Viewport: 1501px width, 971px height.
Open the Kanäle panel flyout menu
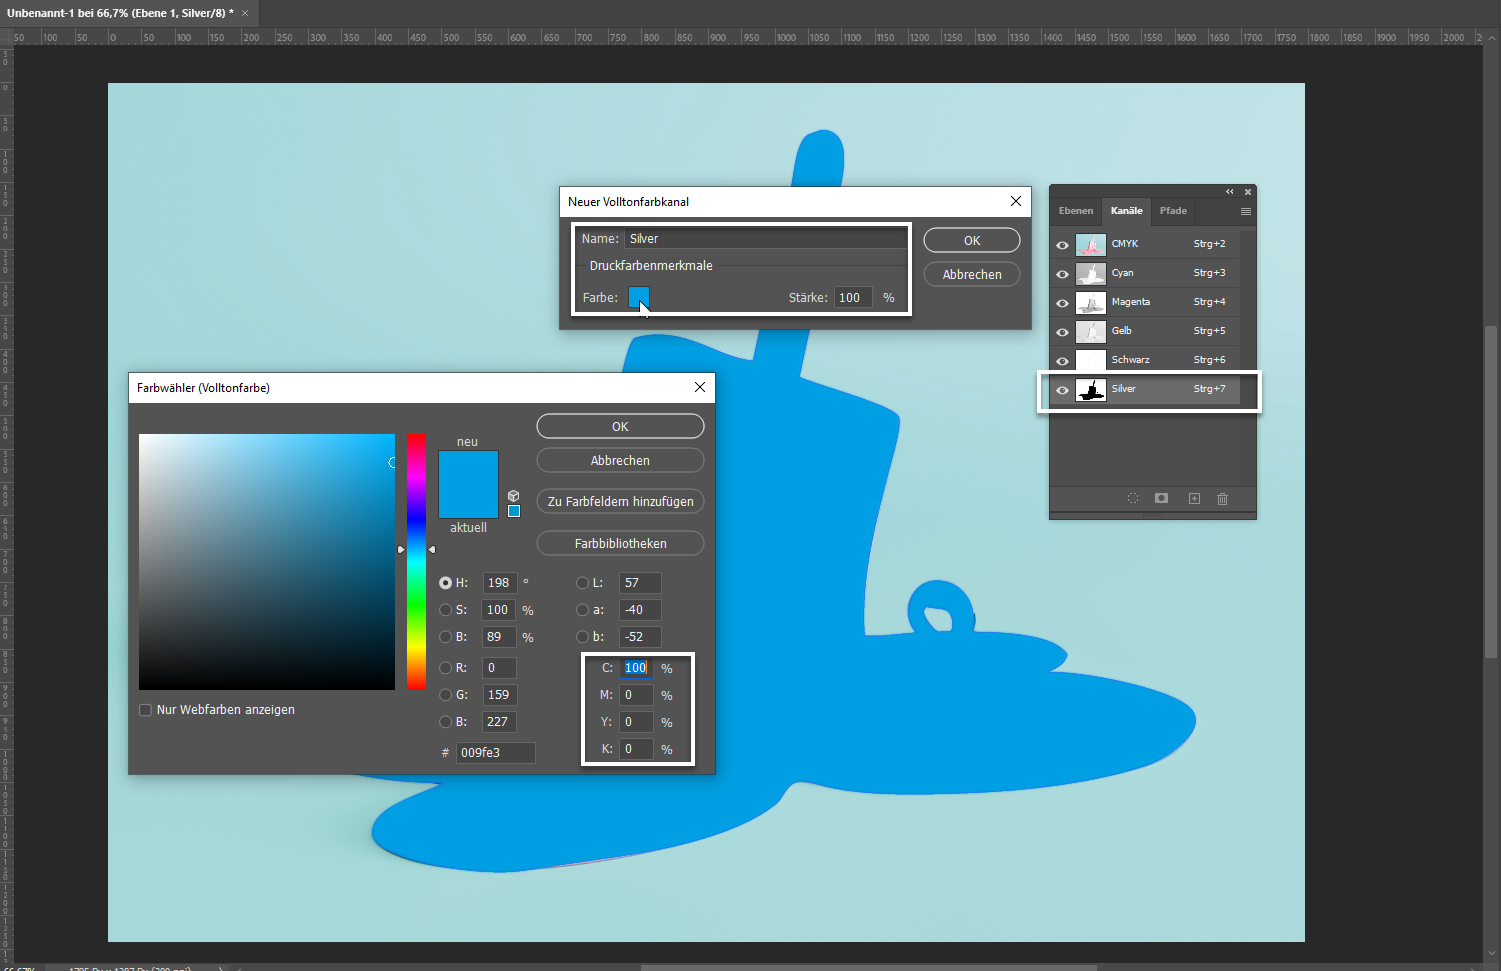(x=1246, y=211)
